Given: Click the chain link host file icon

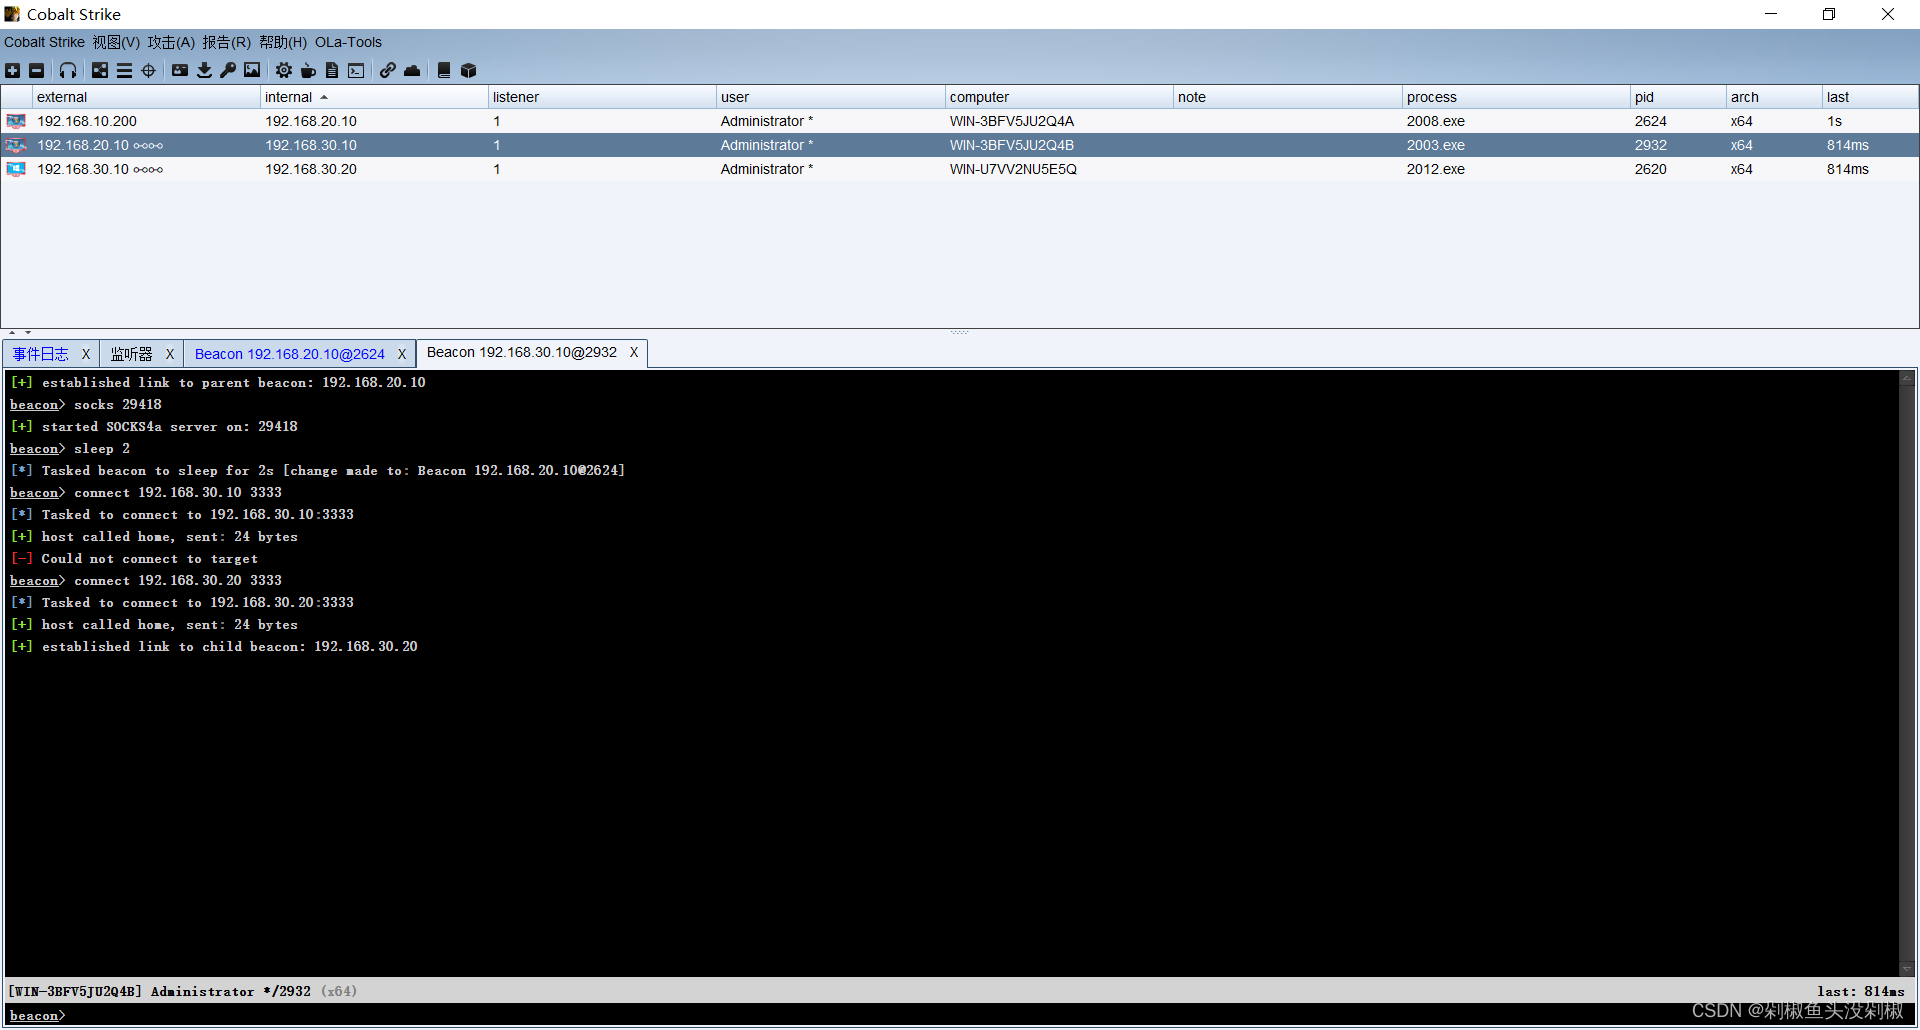Looking at the screenshot, I should coord(388,70).
